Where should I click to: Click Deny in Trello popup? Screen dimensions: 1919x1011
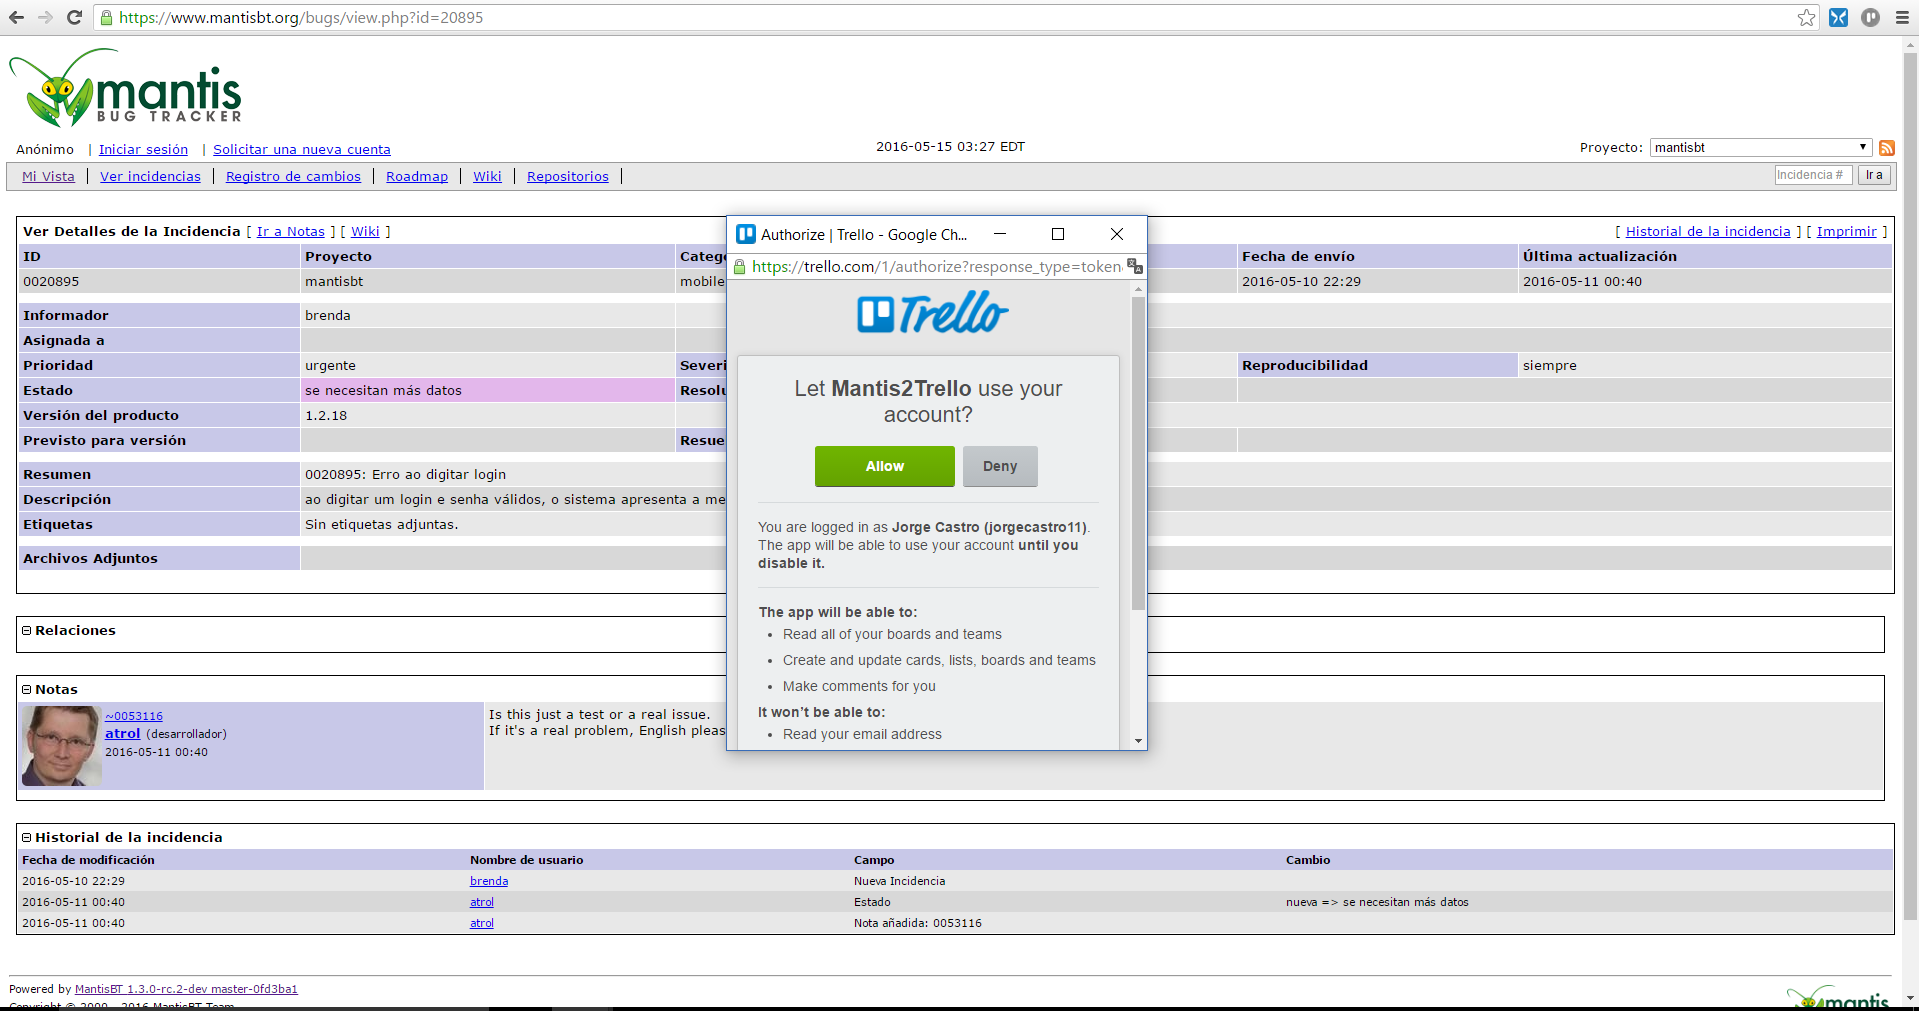point(1000,466)
